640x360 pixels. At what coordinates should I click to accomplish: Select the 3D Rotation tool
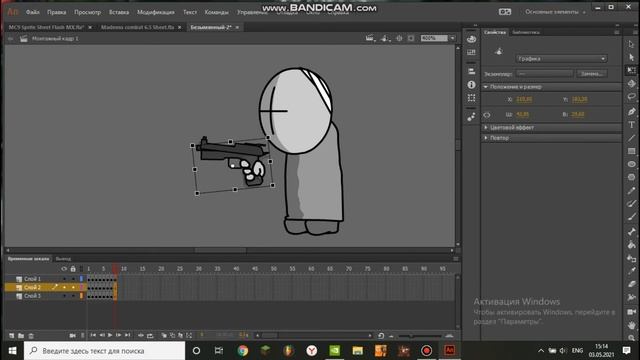(631, 84)
